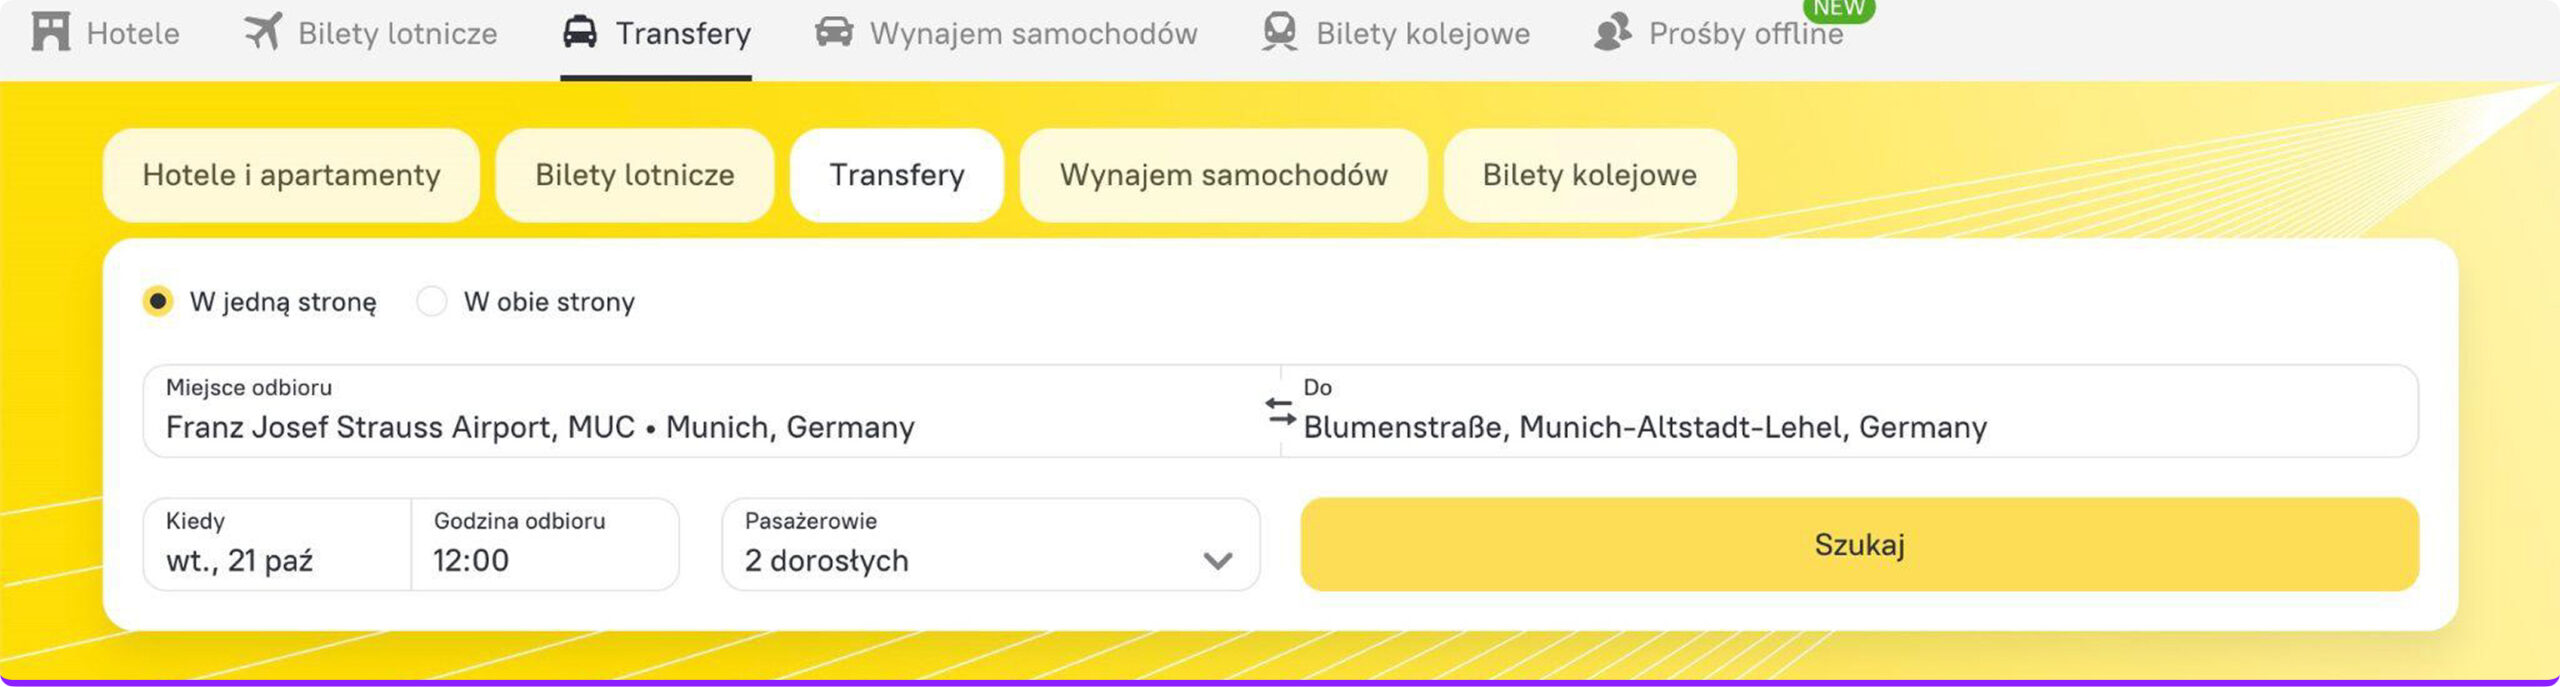Click the taxi icon beside Transfery

[x=580, y=32]
